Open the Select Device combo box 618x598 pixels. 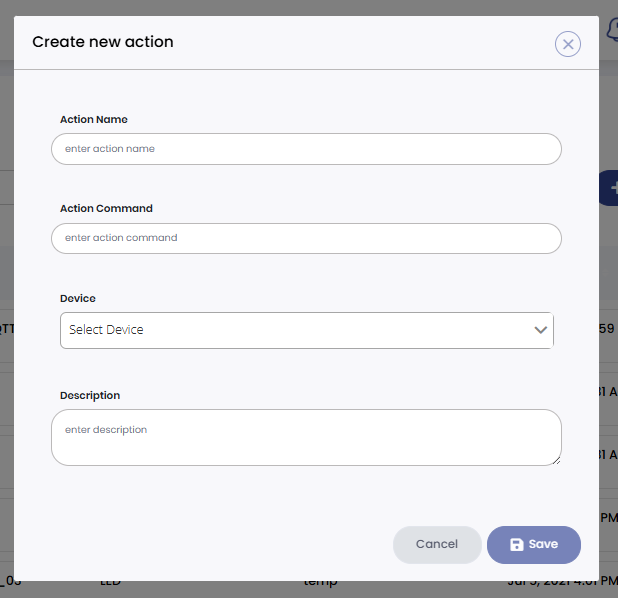pyautogui.click(x=300, y=330)
